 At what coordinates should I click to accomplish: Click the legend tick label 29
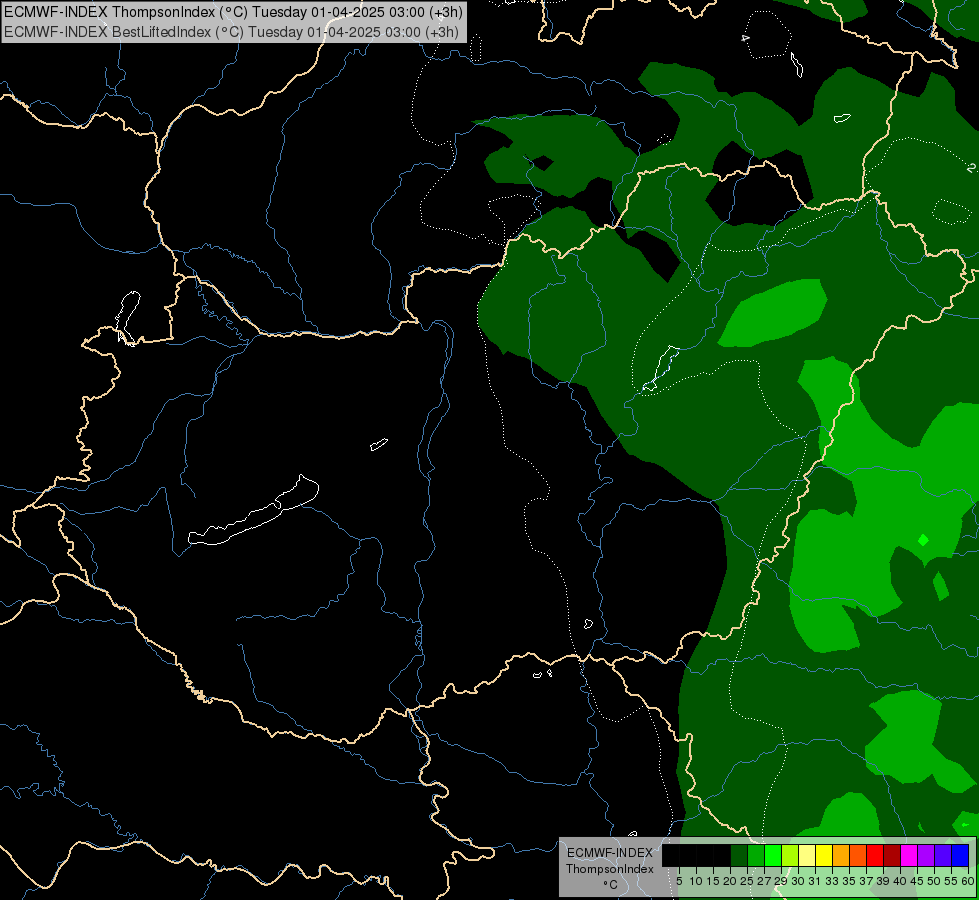pyautogui.click(x=780, y=881)
